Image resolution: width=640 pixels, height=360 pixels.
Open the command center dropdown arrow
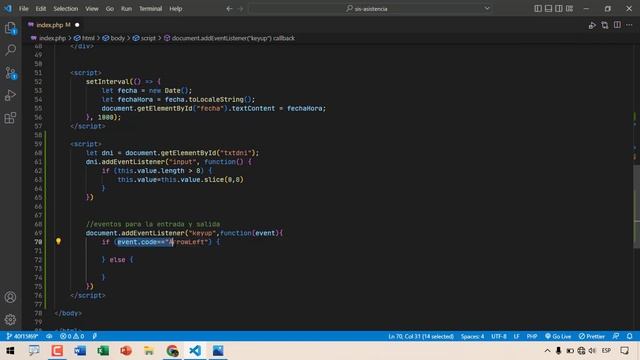click(487, 9)
